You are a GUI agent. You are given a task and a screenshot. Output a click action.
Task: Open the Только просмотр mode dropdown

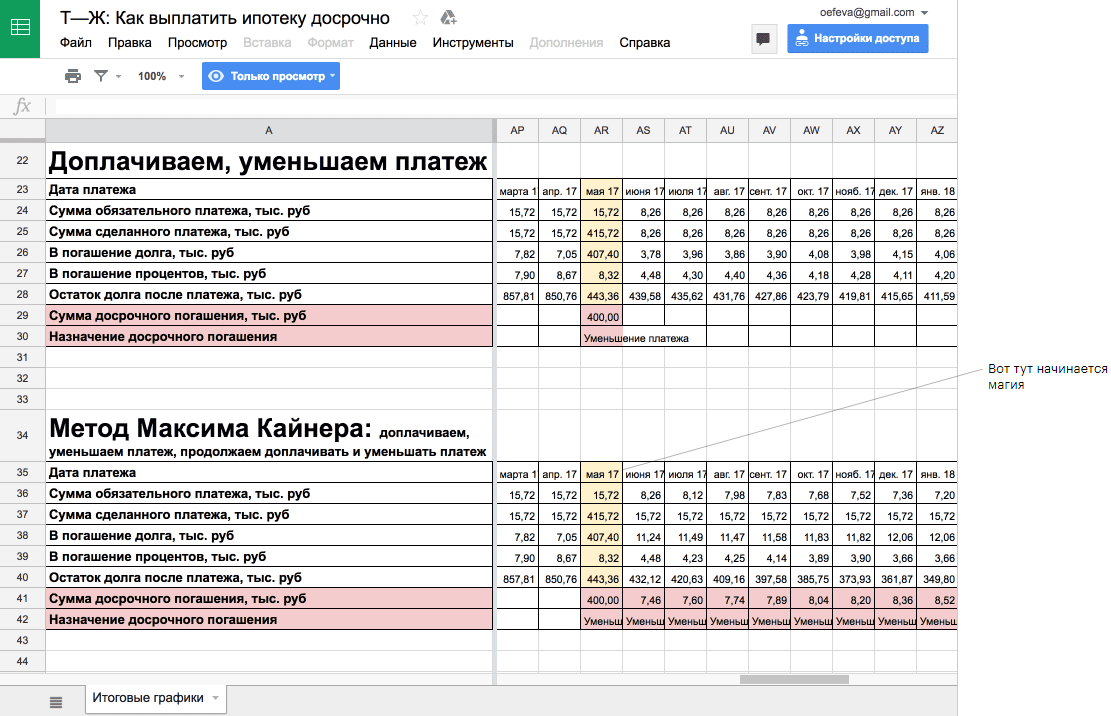coord(270,76)
